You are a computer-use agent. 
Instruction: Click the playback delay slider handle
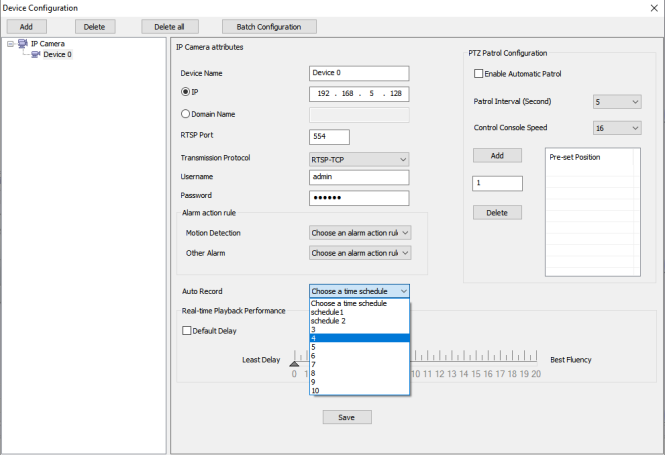(x=294, y=363)
